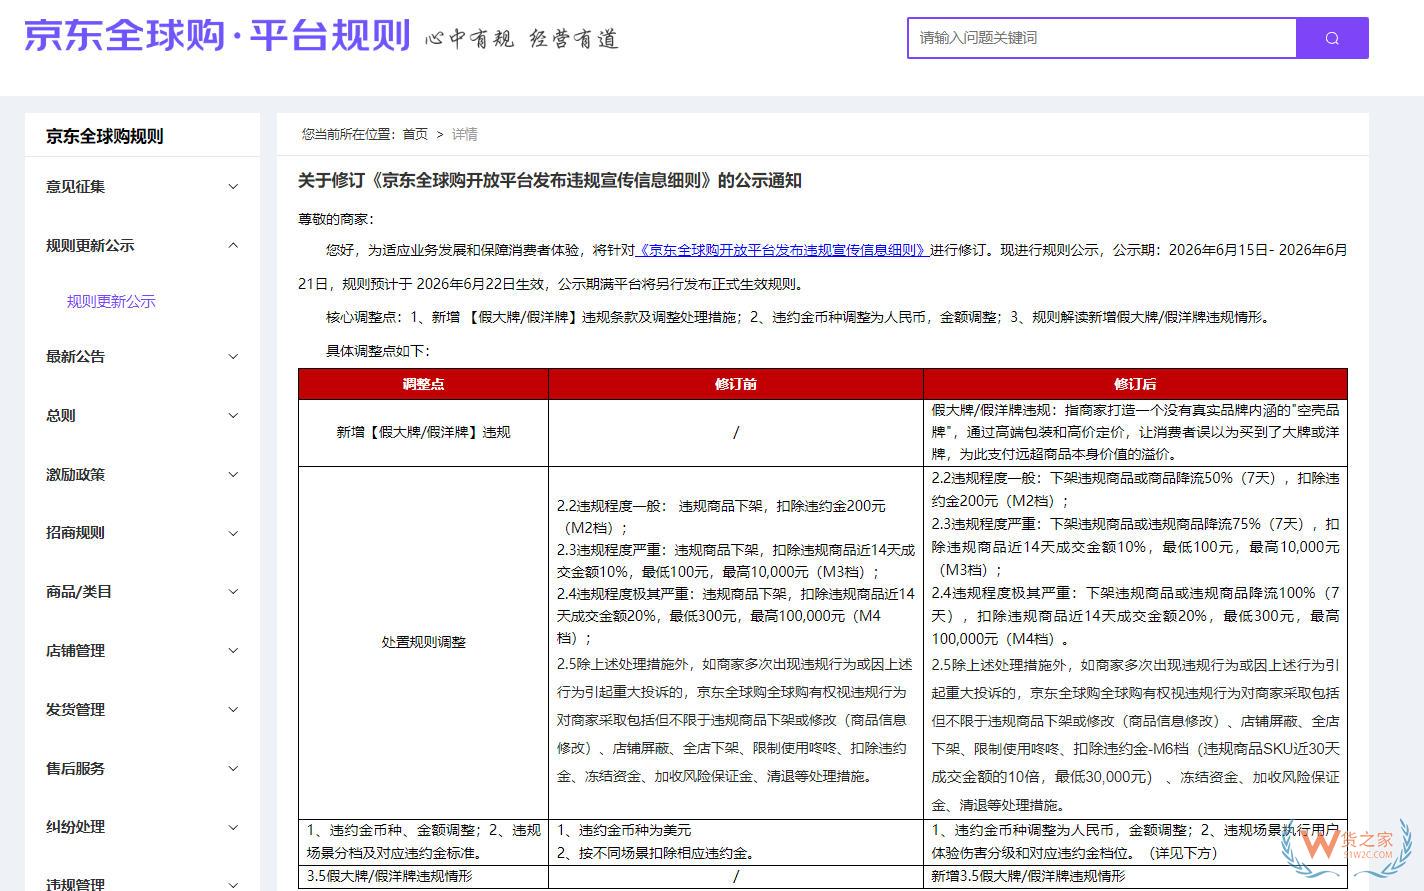Click the 修订前 table header
Viewport: 1424px width, 891px height.
(736, 384)
